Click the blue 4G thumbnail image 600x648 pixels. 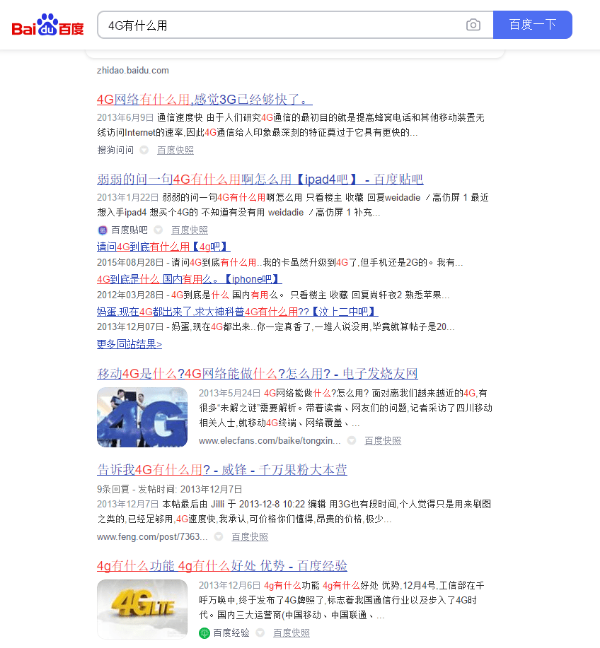(x=142, y=417)
